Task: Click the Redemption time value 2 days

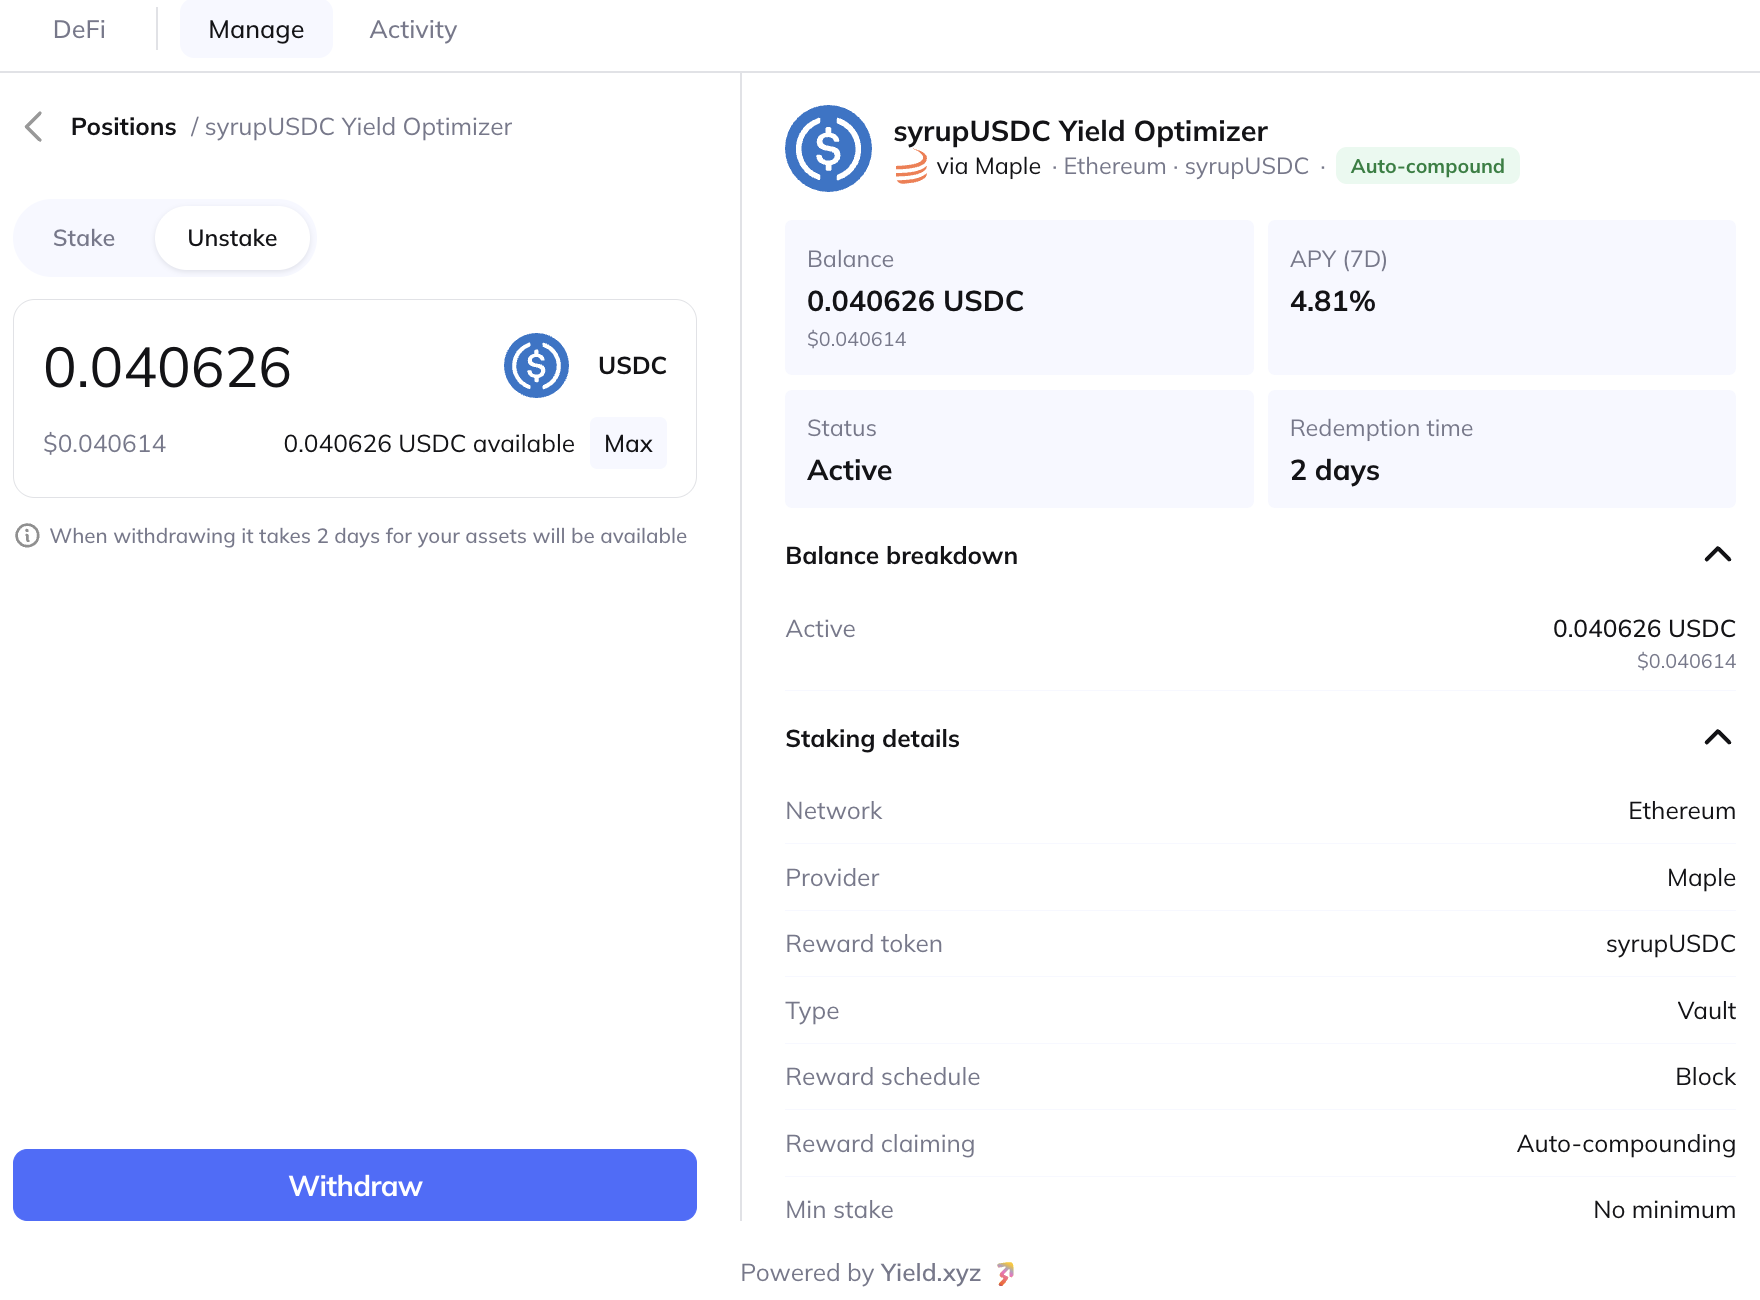Action: point(1334,470)
